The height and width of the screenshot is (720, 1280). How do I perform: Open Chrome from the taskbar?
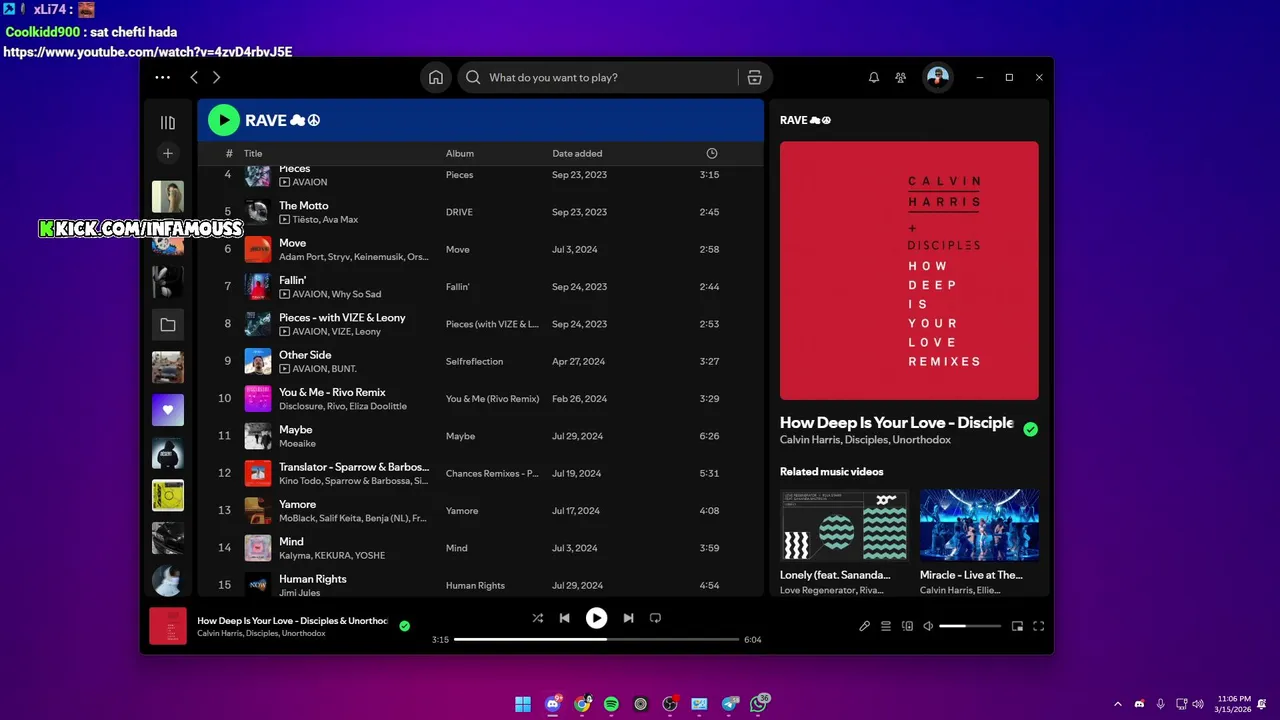point(582,704)
